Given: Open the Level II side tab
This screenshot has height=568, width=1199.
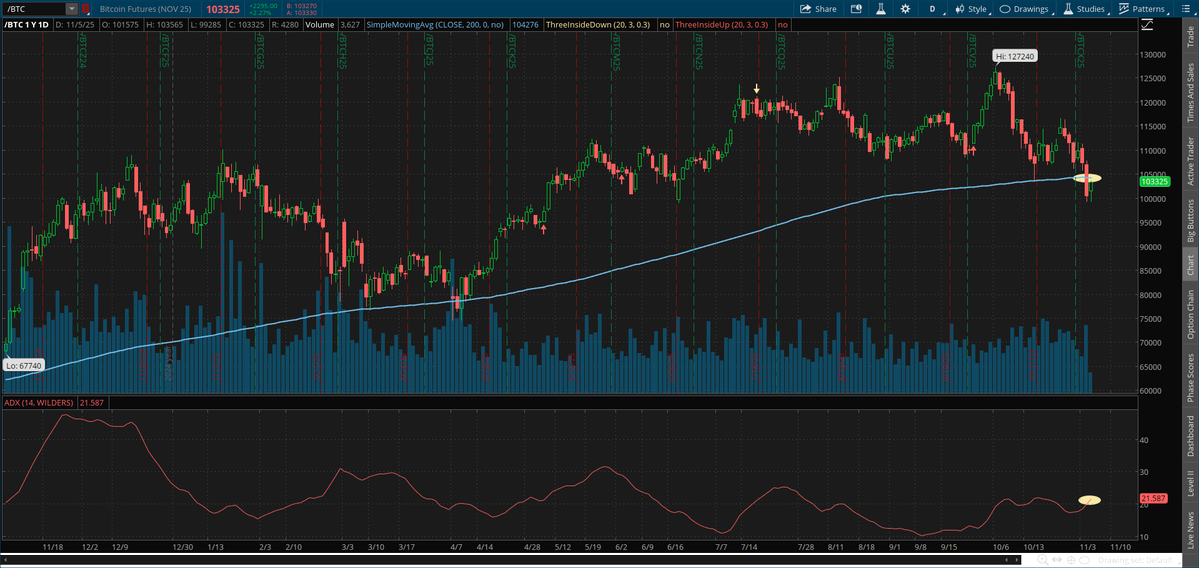Looking at the screenshot, I should click(1190, 484).
